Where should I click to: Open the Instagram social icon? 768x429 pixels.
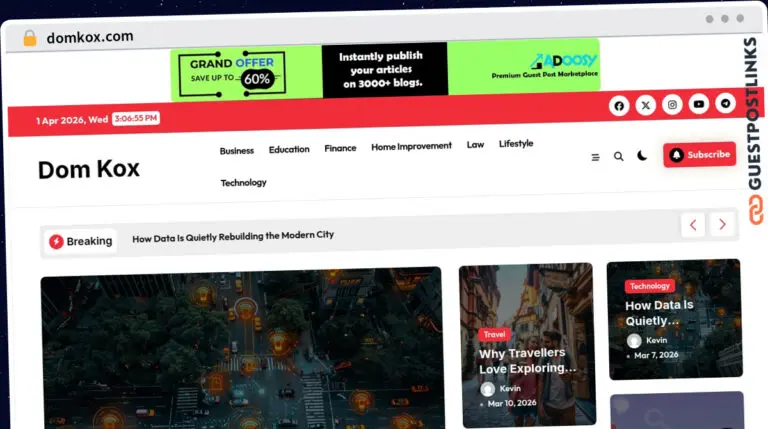pyautogui.click(x=672, y=104)
